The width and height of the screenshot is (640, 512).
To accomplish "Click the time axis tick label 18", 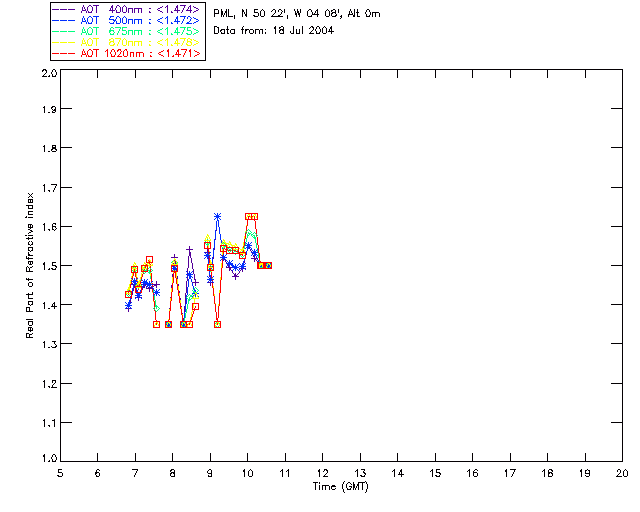I will [547, 473].
